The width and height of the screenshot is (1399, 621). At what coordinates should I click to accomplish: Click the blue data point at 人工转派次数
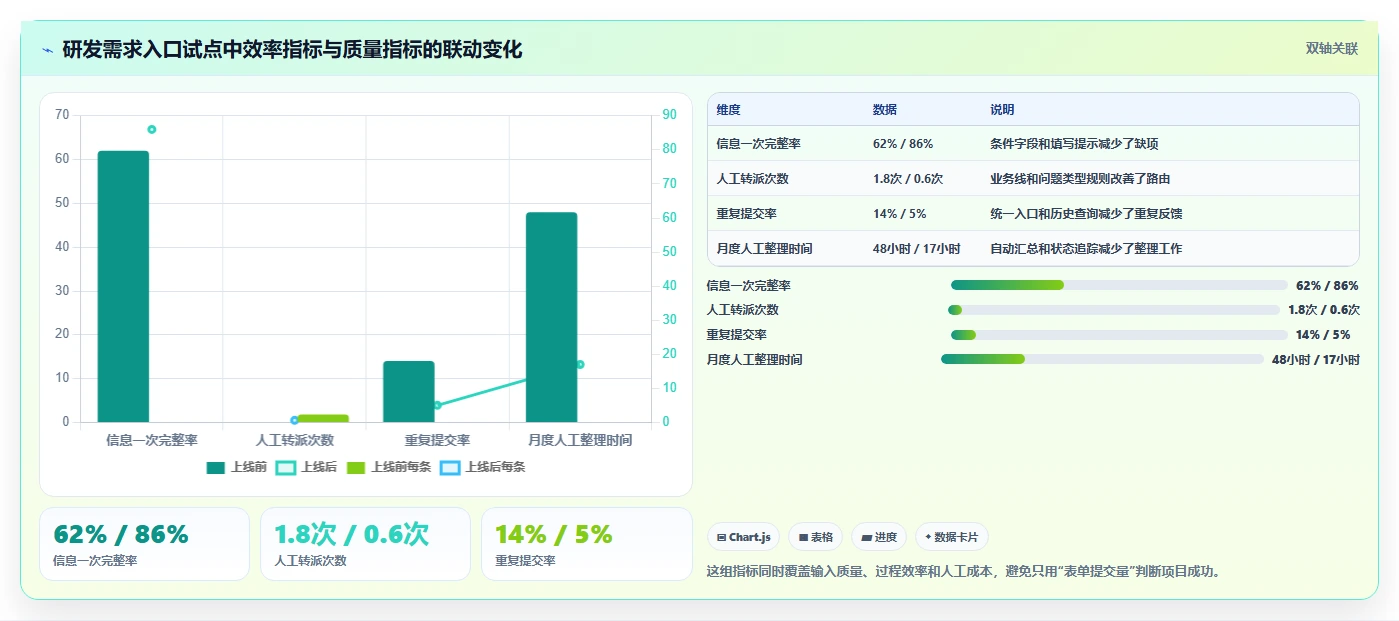tap(295, 420)
